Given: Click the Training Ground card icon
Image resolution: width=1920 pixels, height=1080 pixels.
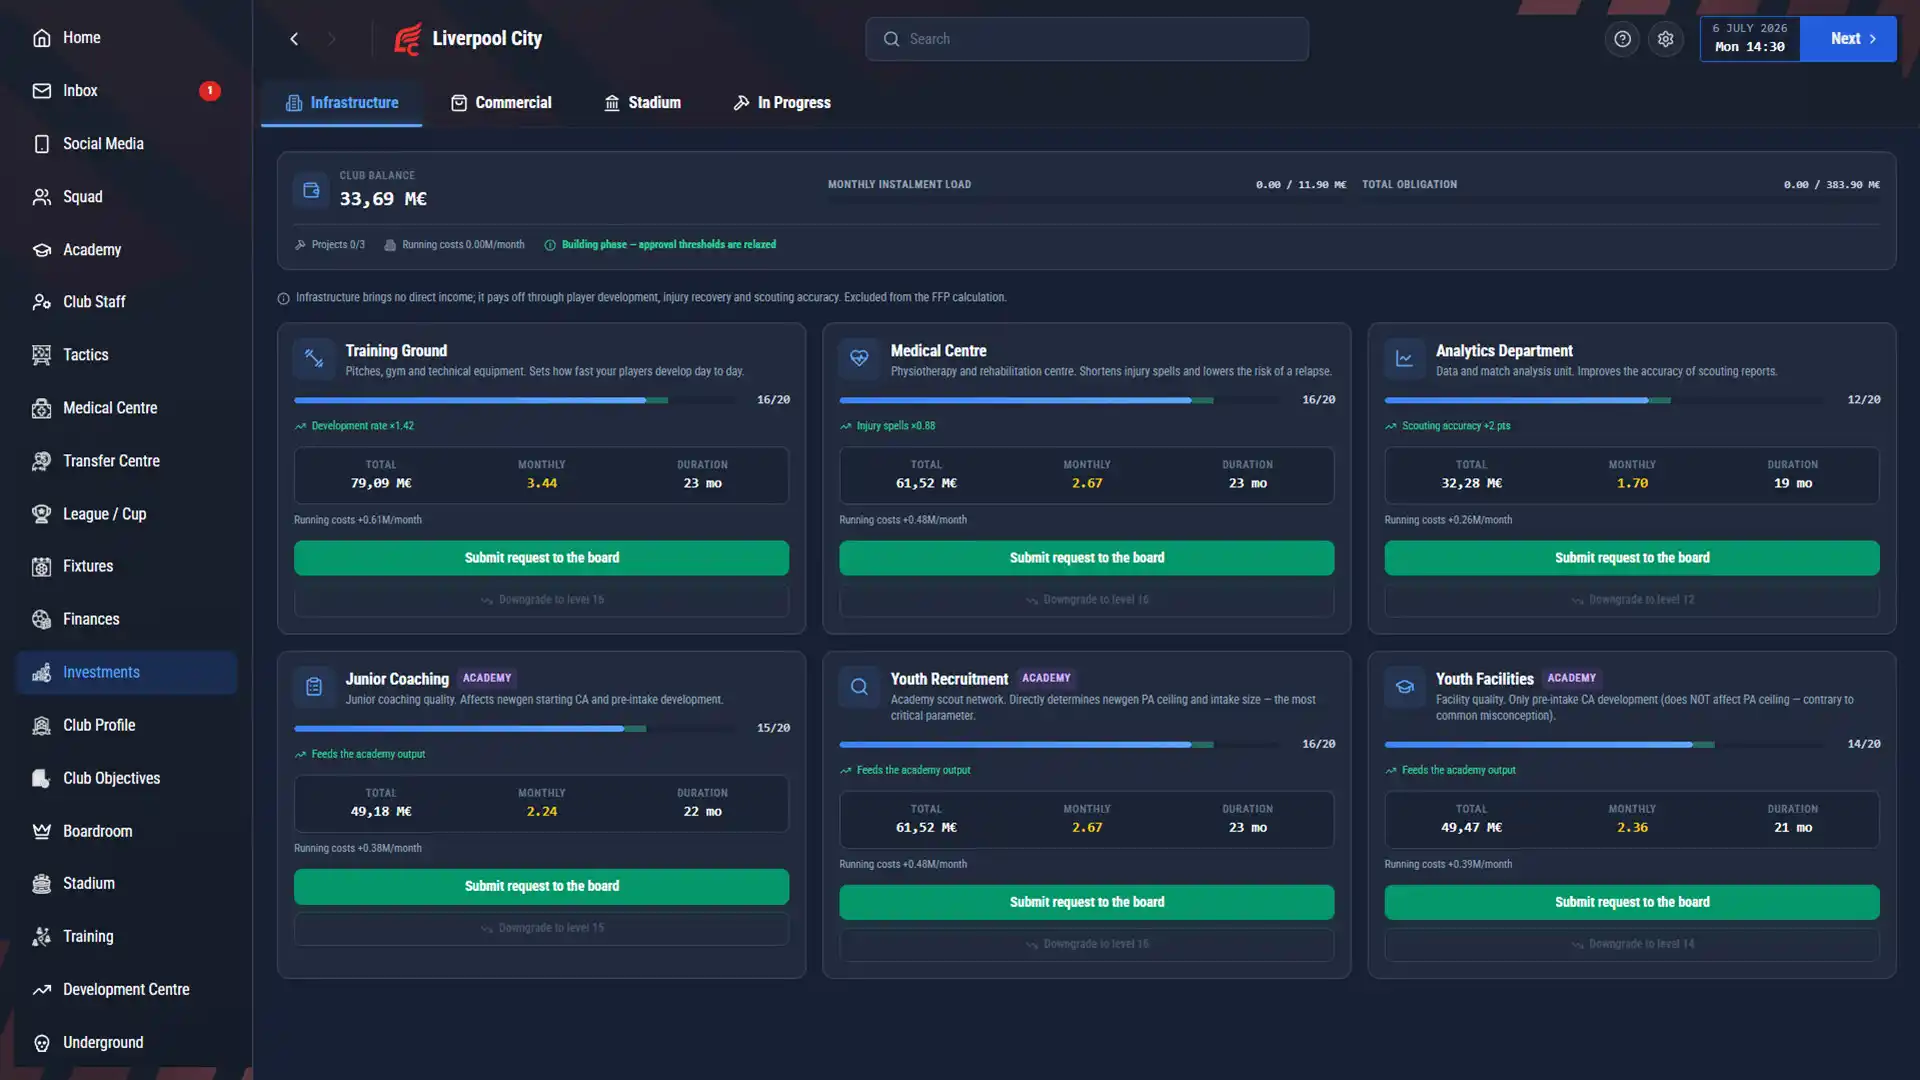Looking at the screenshot, I should (x=314, y=359).
